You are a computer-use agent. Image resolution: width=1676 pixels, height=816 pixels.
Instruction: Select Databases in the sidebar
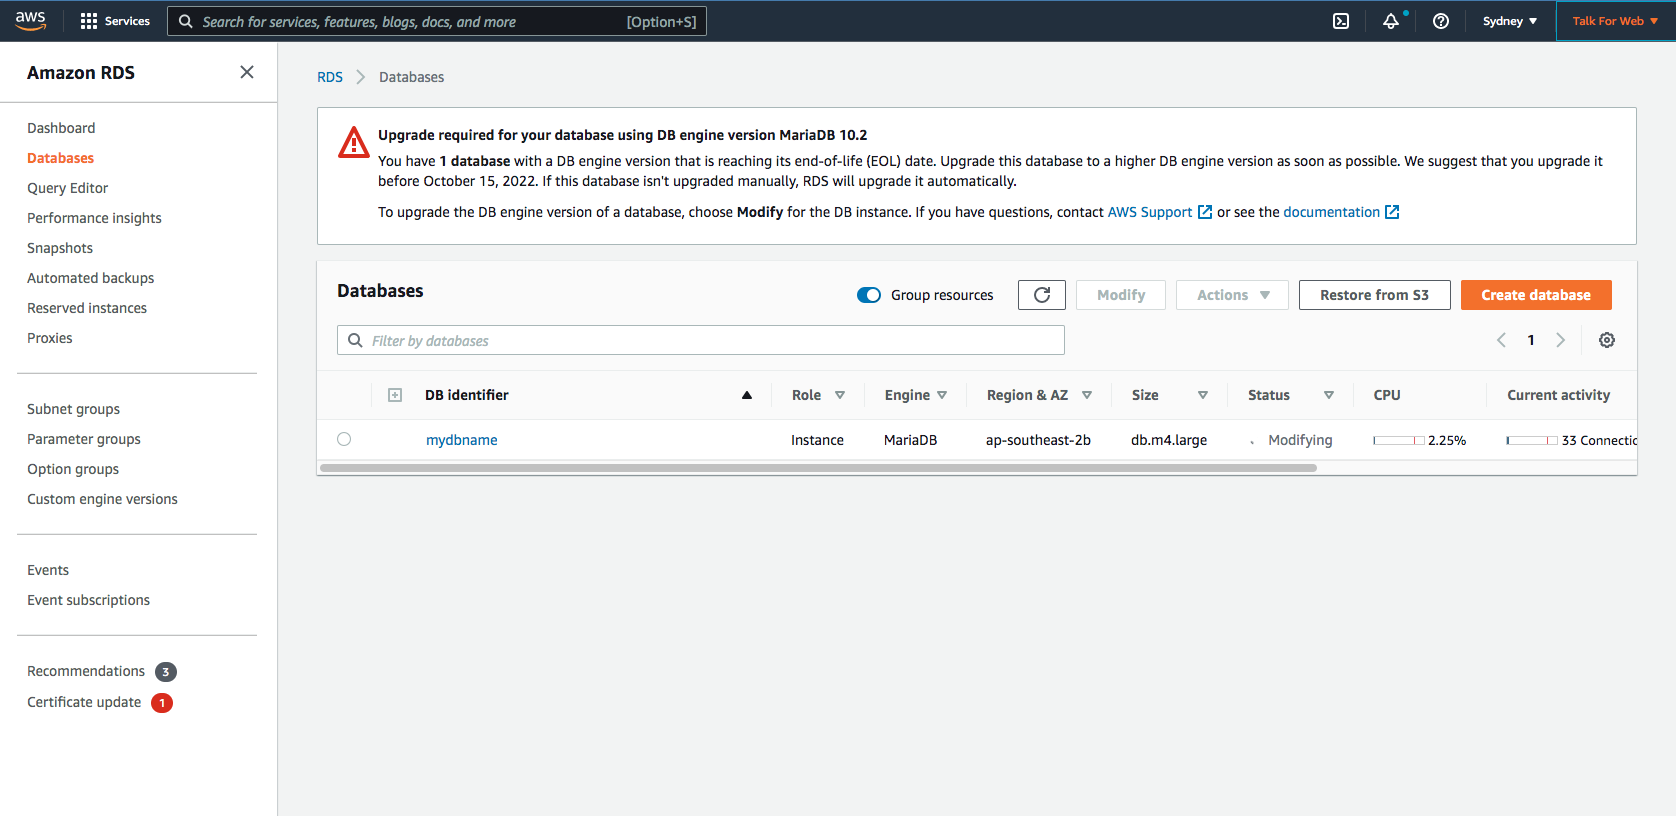pyautogui.click(x=60, y=158)
